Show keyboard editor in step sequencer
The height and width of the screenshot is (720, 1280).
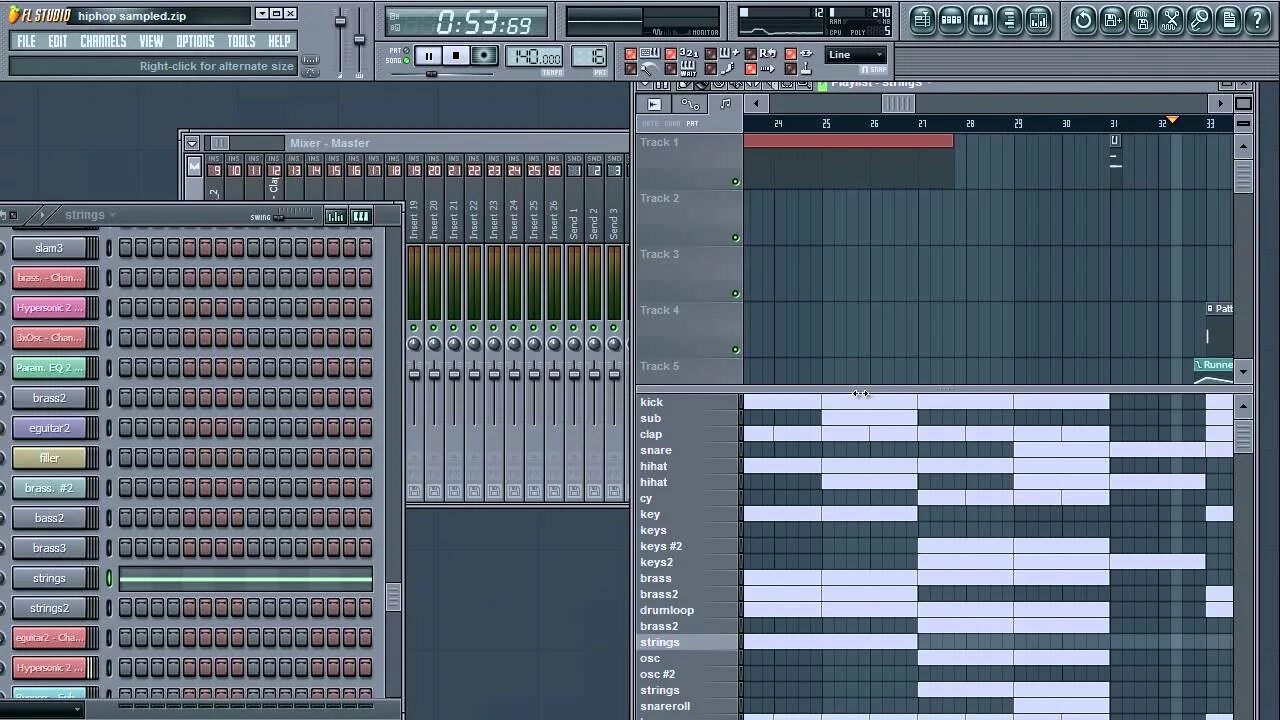(x=360, y=216)
